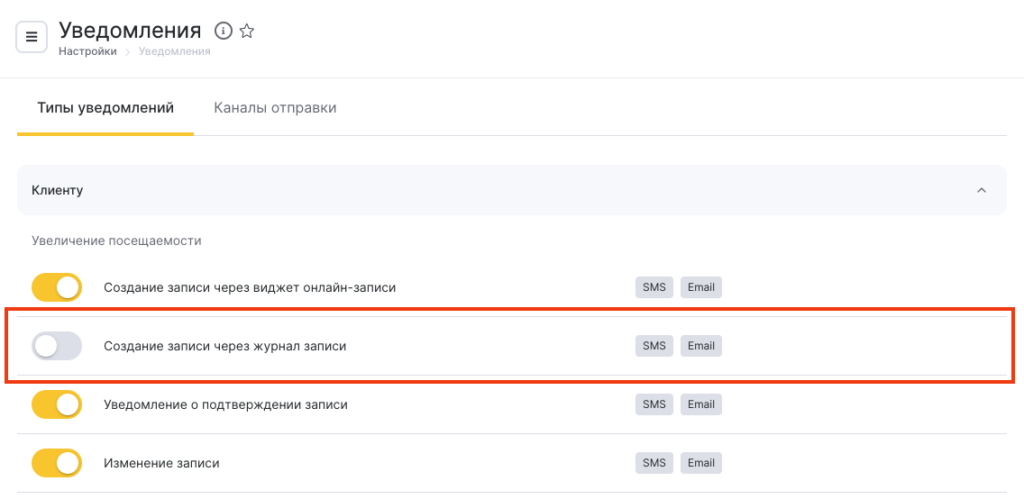Image resolution: width=1024 pixels, height=499 pixels.
Task: Star the Уведомления page as favorite
Action: [x=247, y=31]
